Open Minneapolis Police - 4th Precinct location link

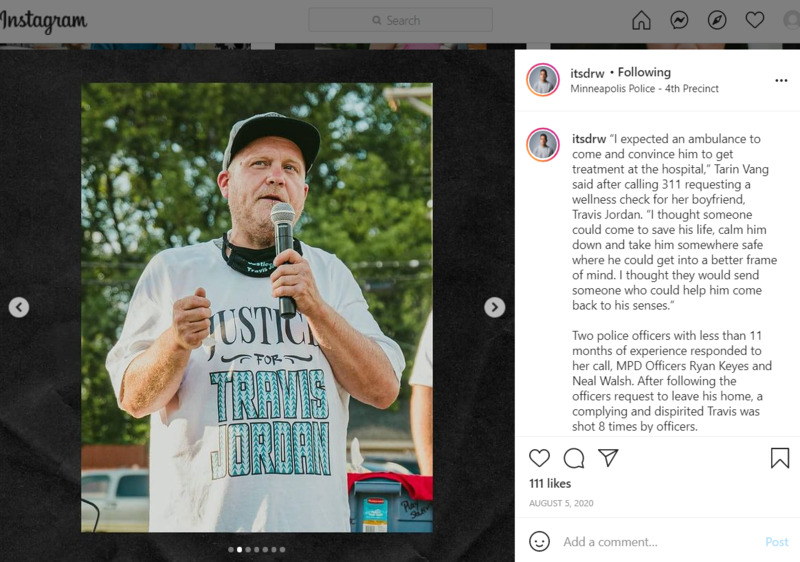pos(644,89)
